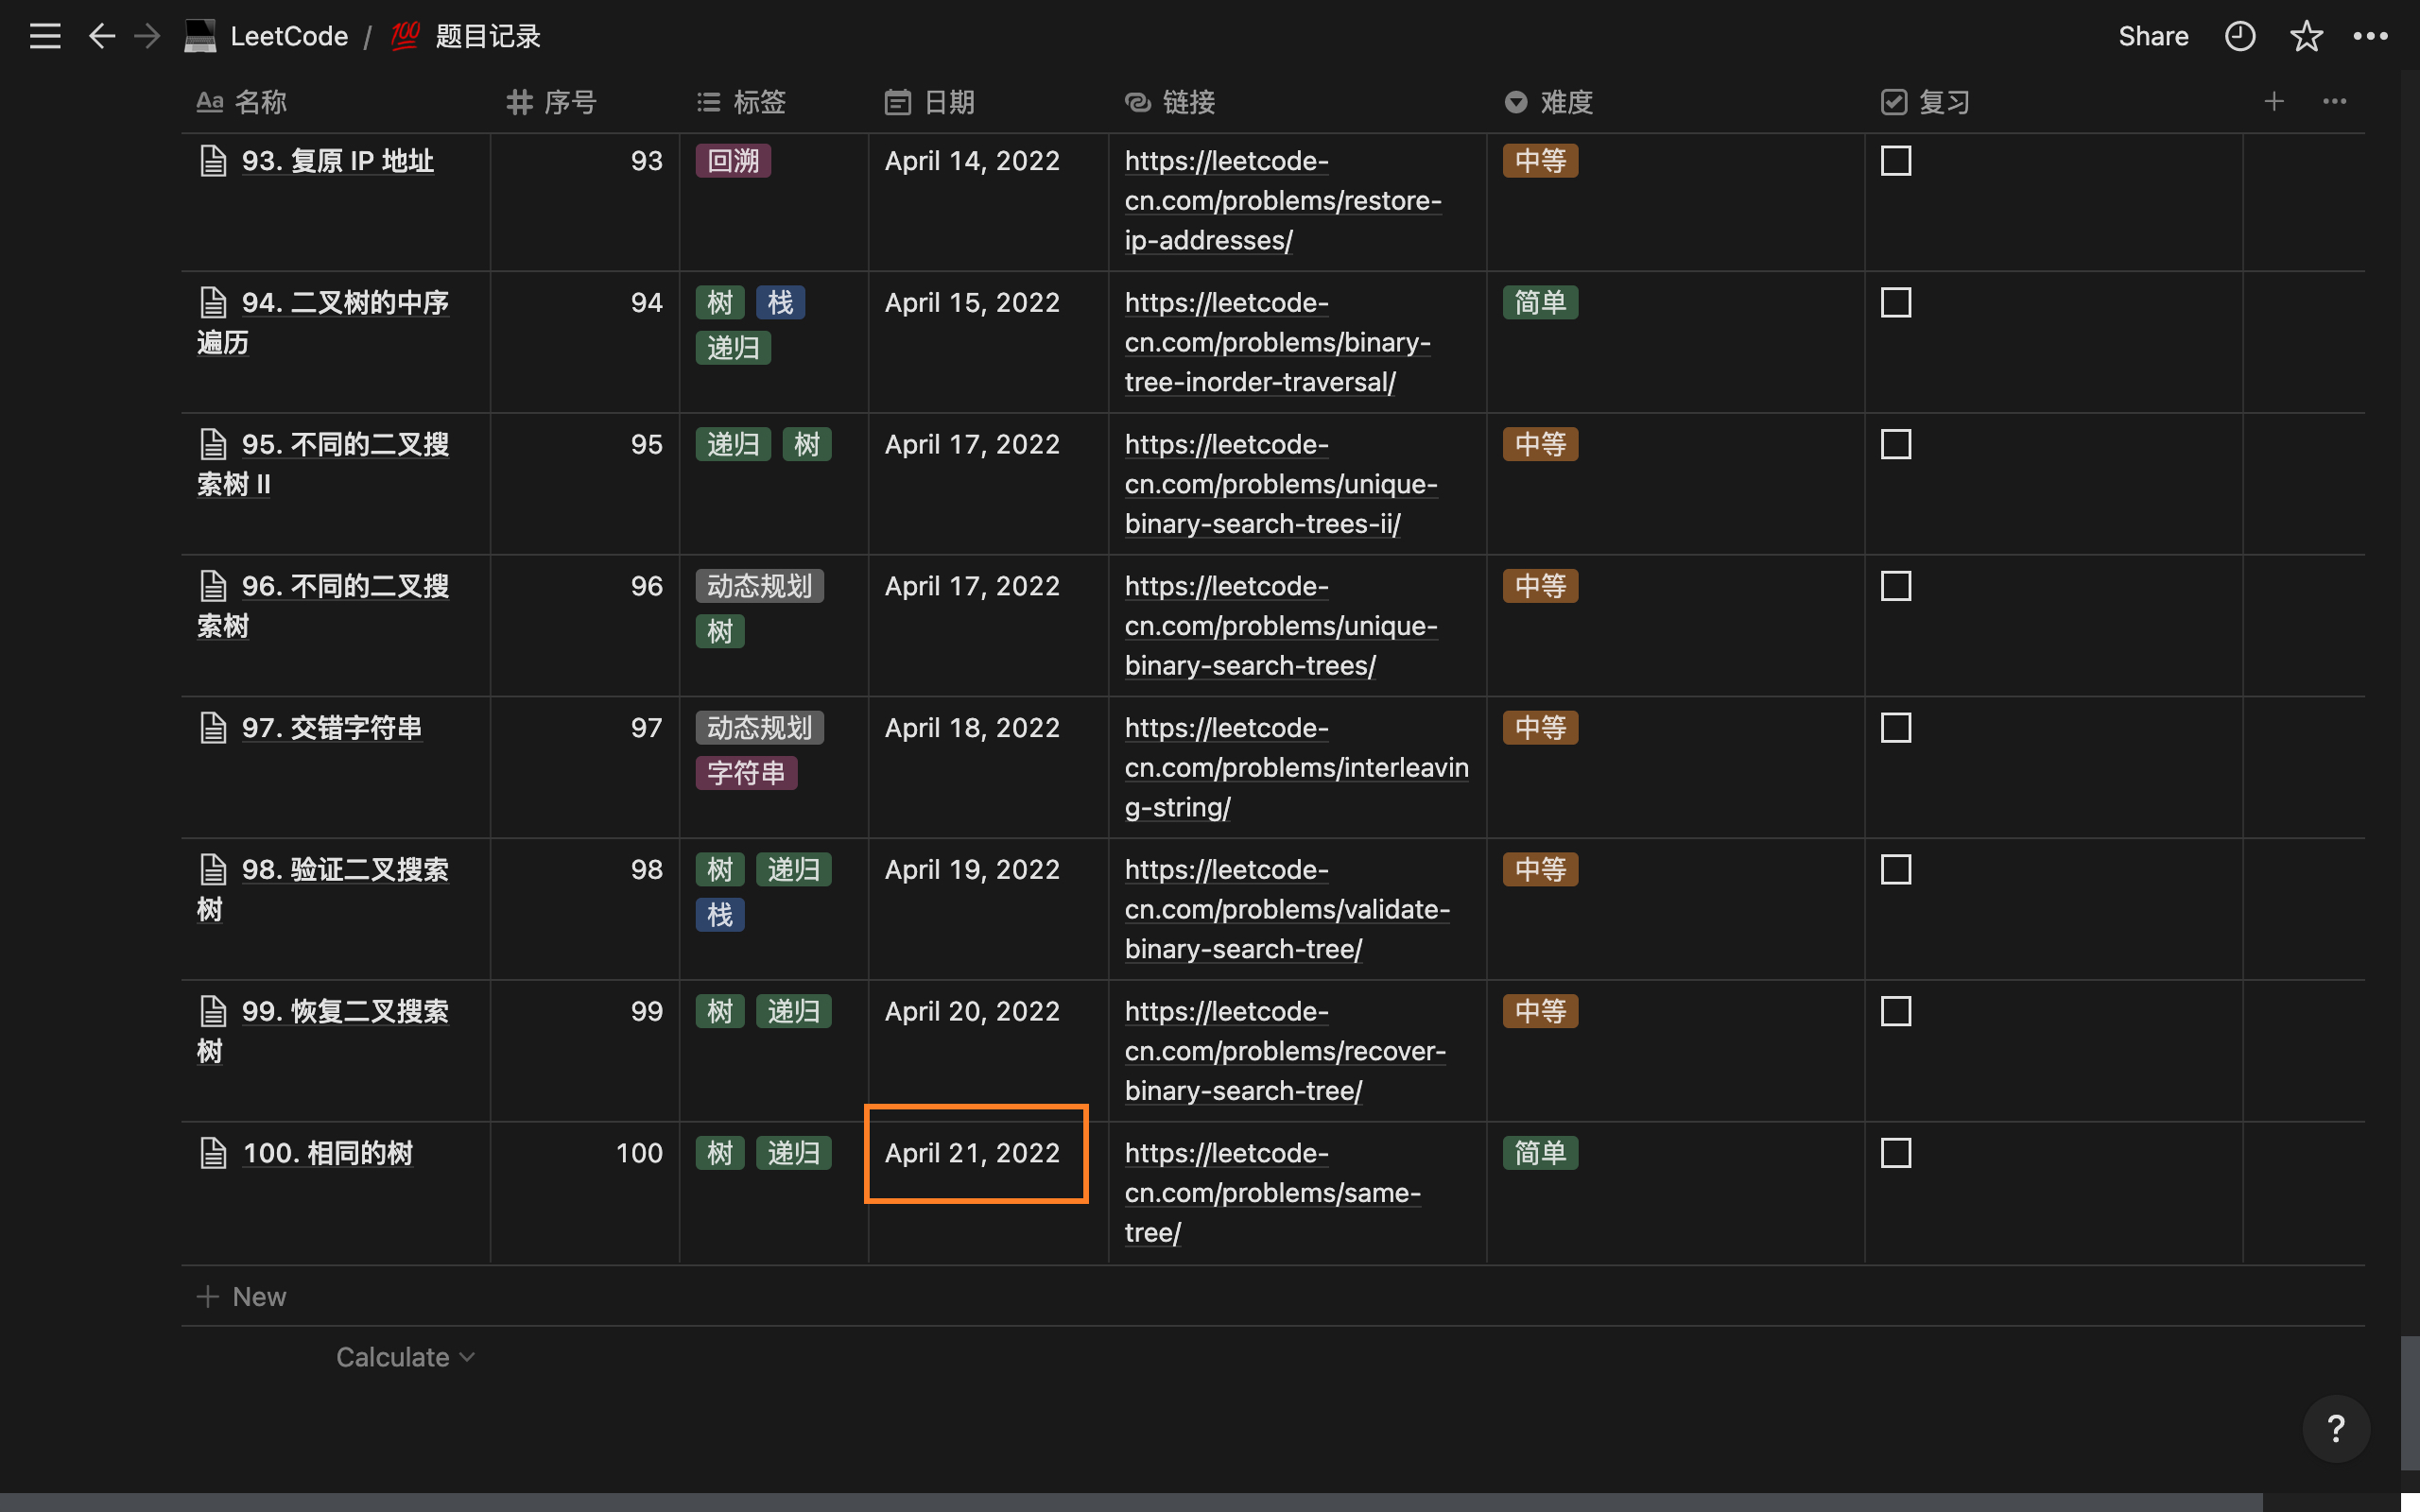Open the validate-binary-search-tree link

[1287, 909]
